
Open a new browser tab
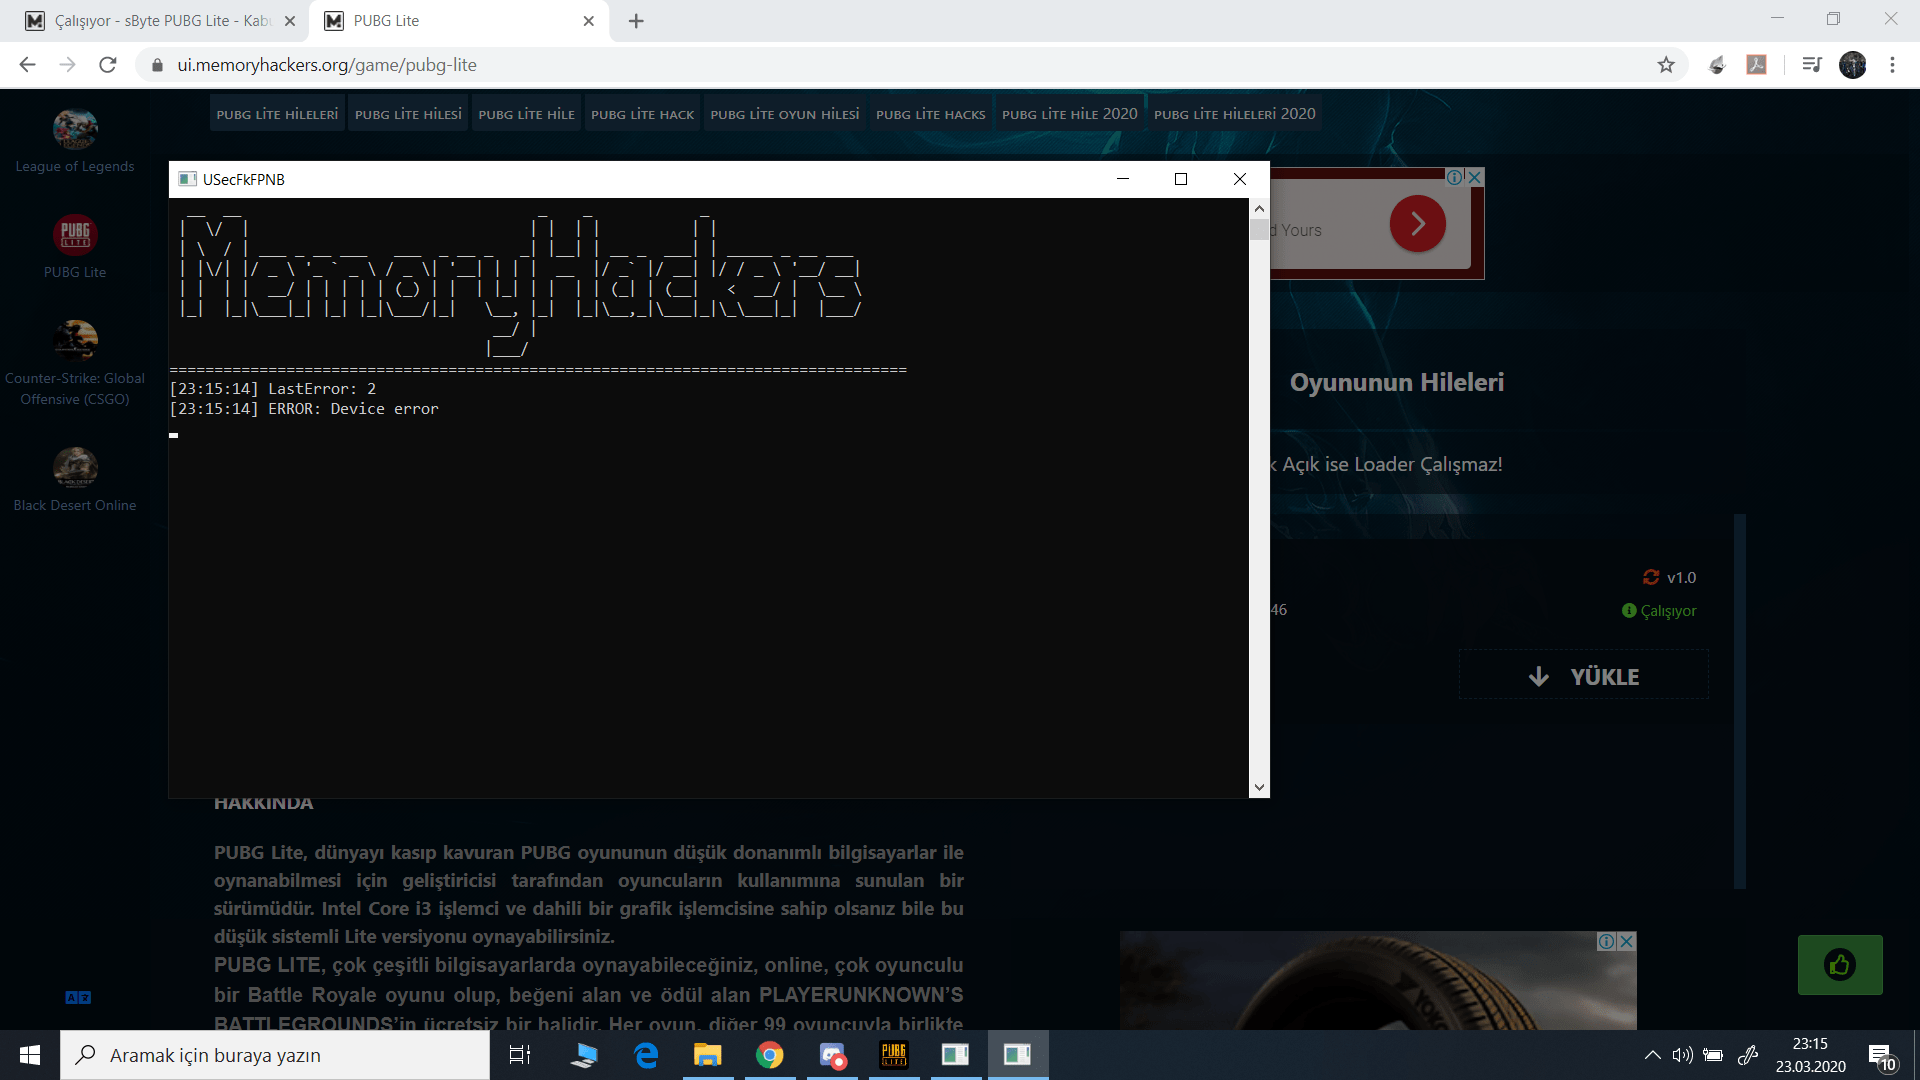coord(636,21)
